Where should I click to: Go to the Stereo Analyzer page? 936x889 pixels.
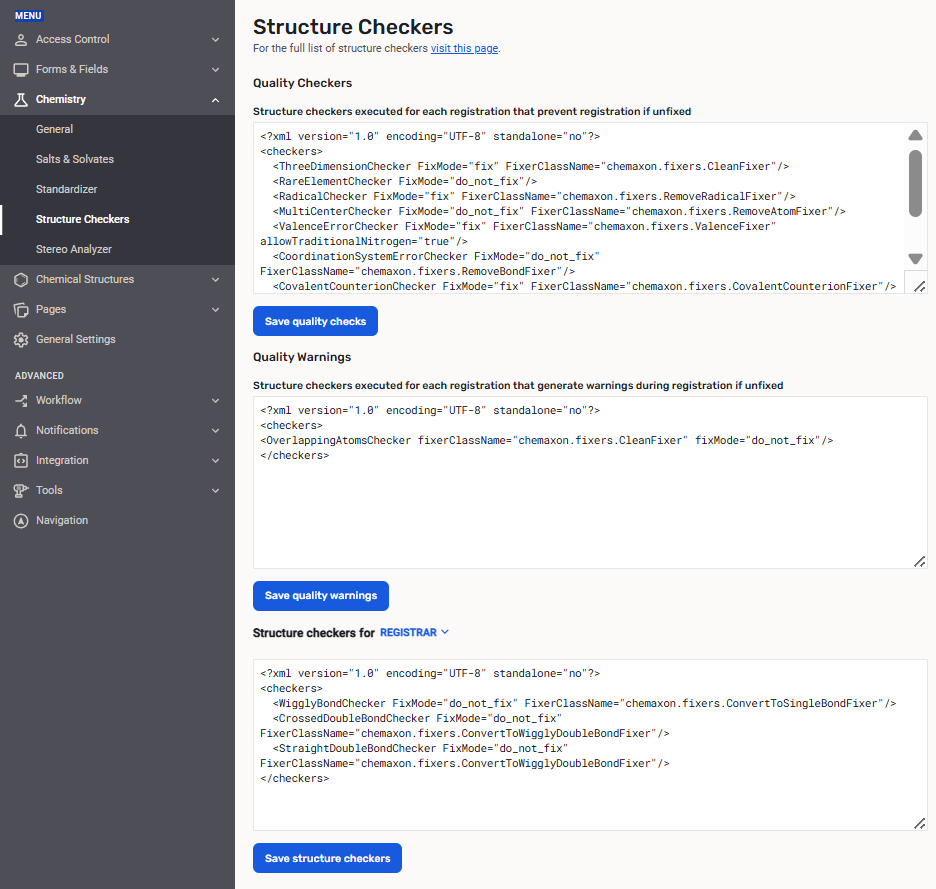click(x=74, y=250)
